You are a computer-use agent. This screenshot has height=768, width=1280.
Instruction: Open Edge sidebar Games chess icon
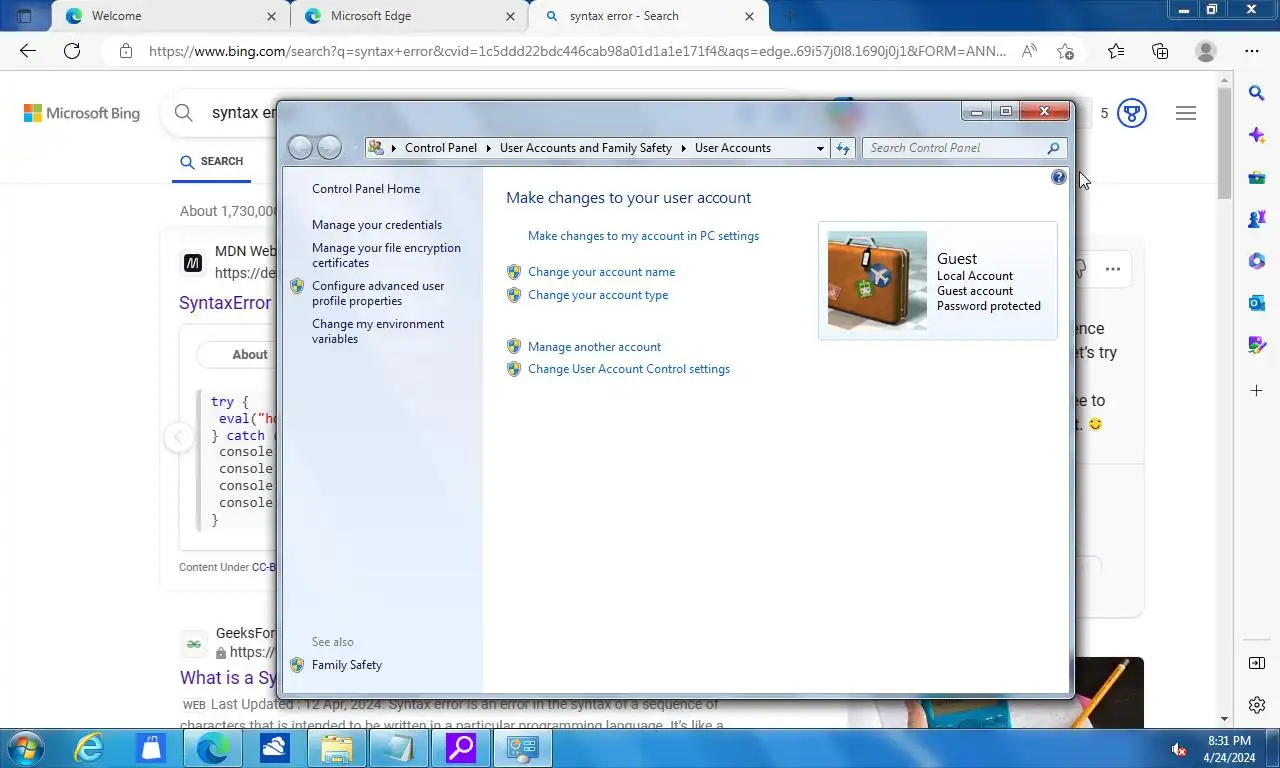(x=1257, y=219)
